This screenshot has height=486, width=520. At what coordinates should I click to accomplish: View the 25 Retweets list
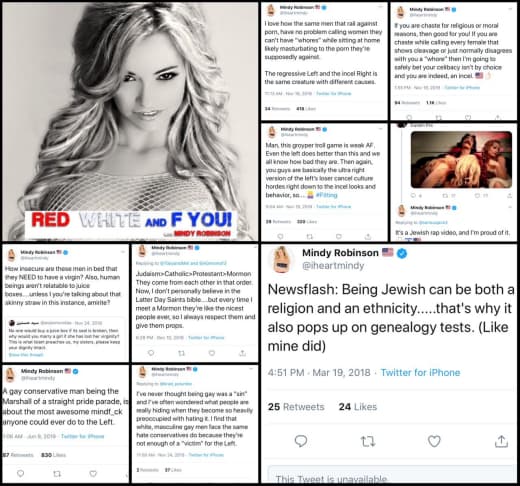point(296,407)
